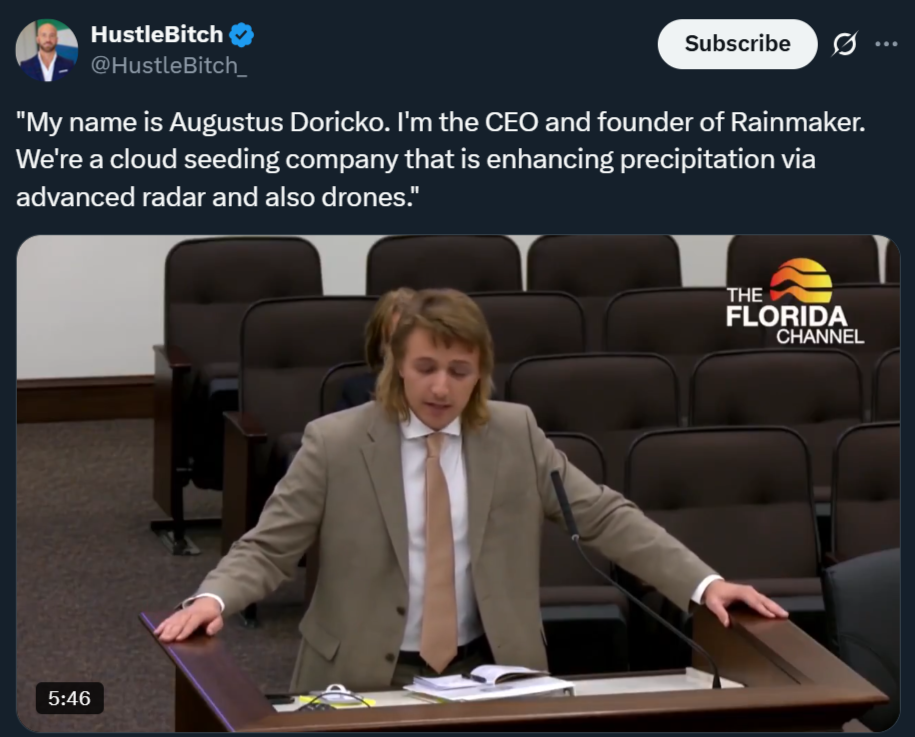Screen dimensions: 915x737
Task: Click the blue verified checkmark badge
Action: coord(241,35)
